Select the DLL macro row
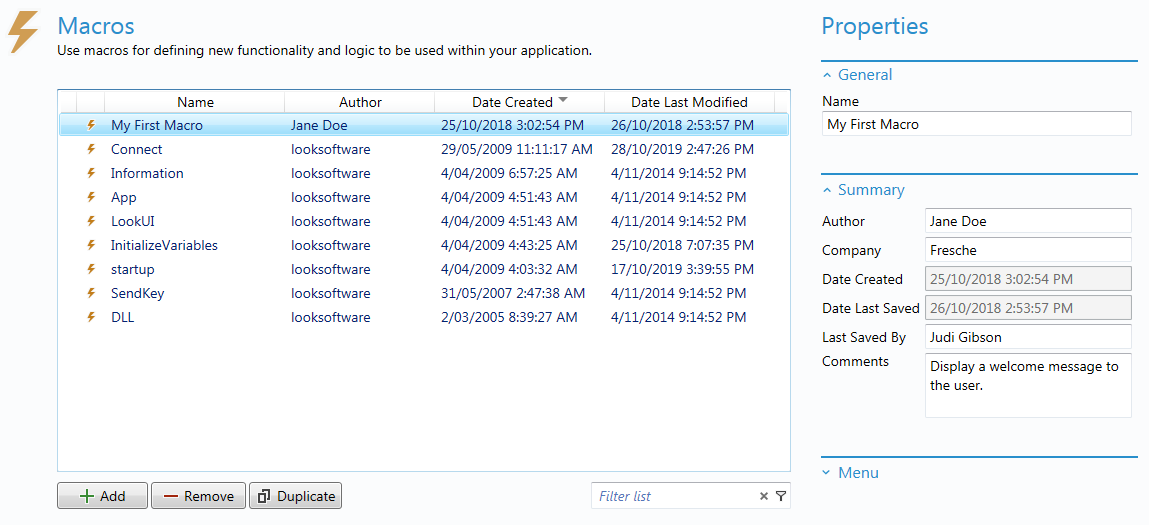The image size is (1149, 525). 424,317
